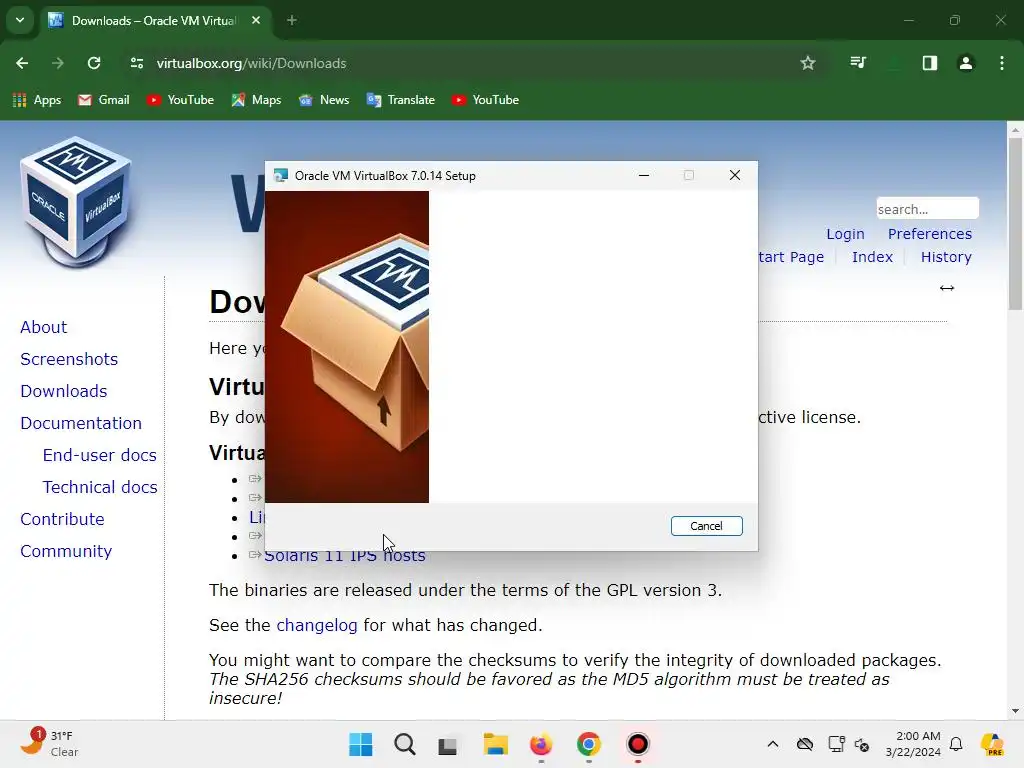Open the Start Page link
The image size is (1024, 768).
coord(792,257)
